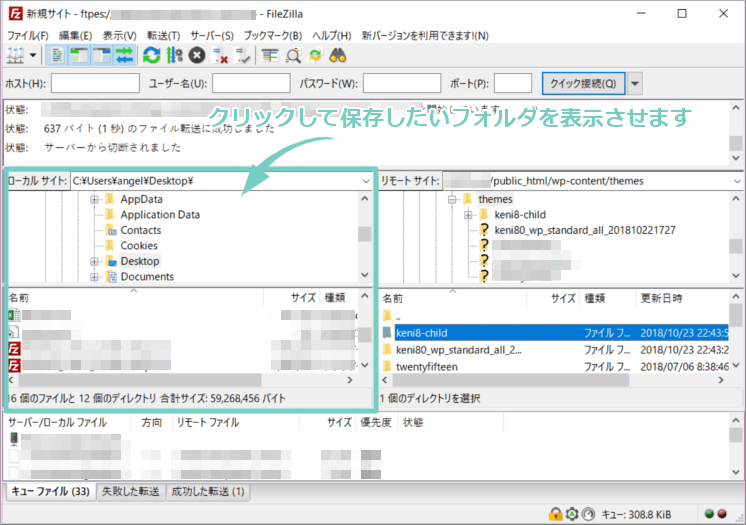Open the ヘルプ(H) menu
The height and width of the screenshot is (525, 746).
tap(332, 36)
